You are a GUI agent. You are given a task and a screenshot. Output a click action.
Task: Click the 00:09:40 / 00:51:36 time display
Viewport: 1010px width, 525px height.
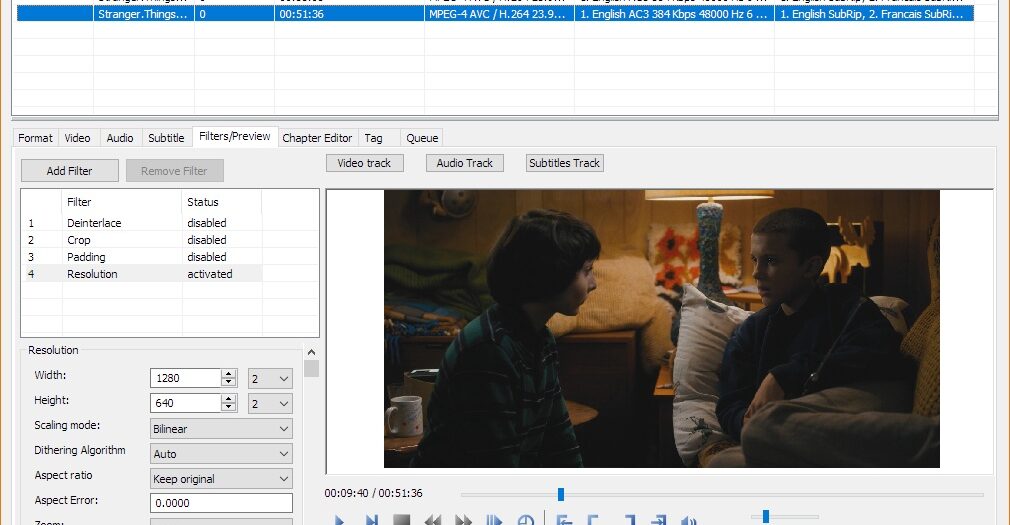click(x=374, y=493)
